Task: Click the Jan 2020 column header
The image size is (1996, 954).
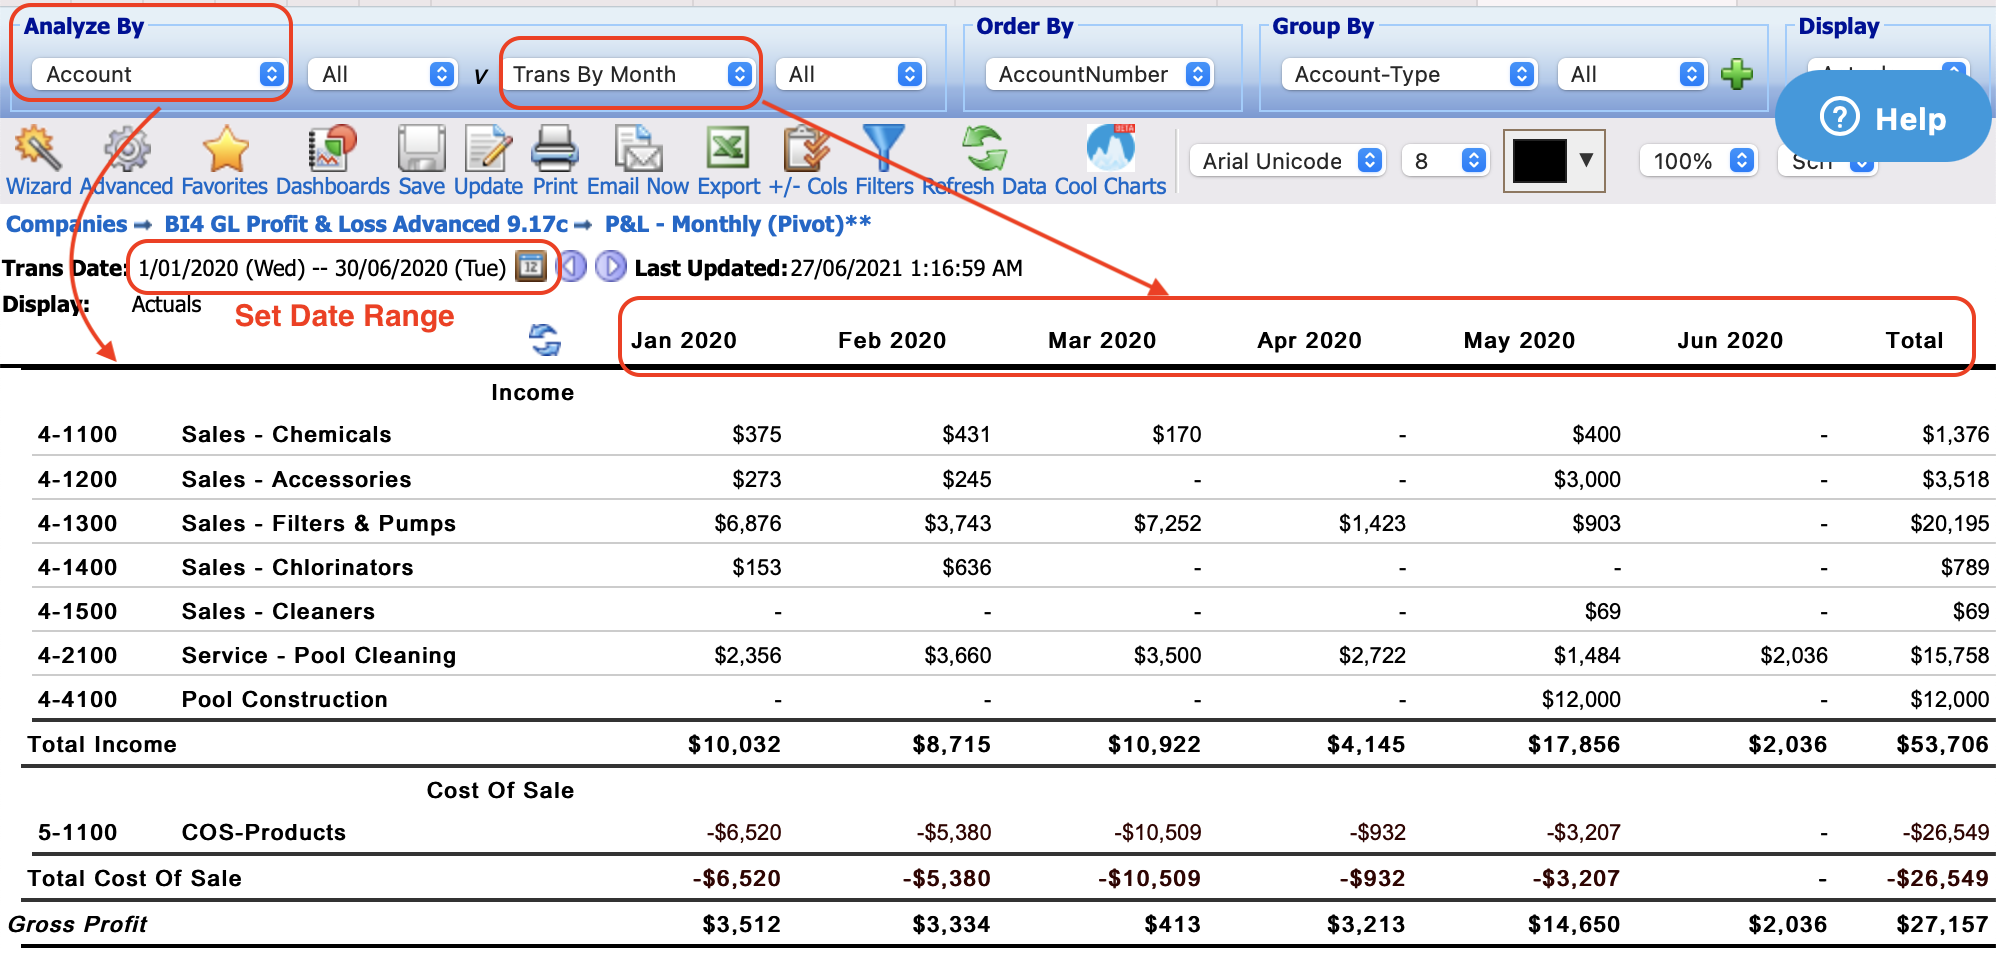Action: (684, 340)
